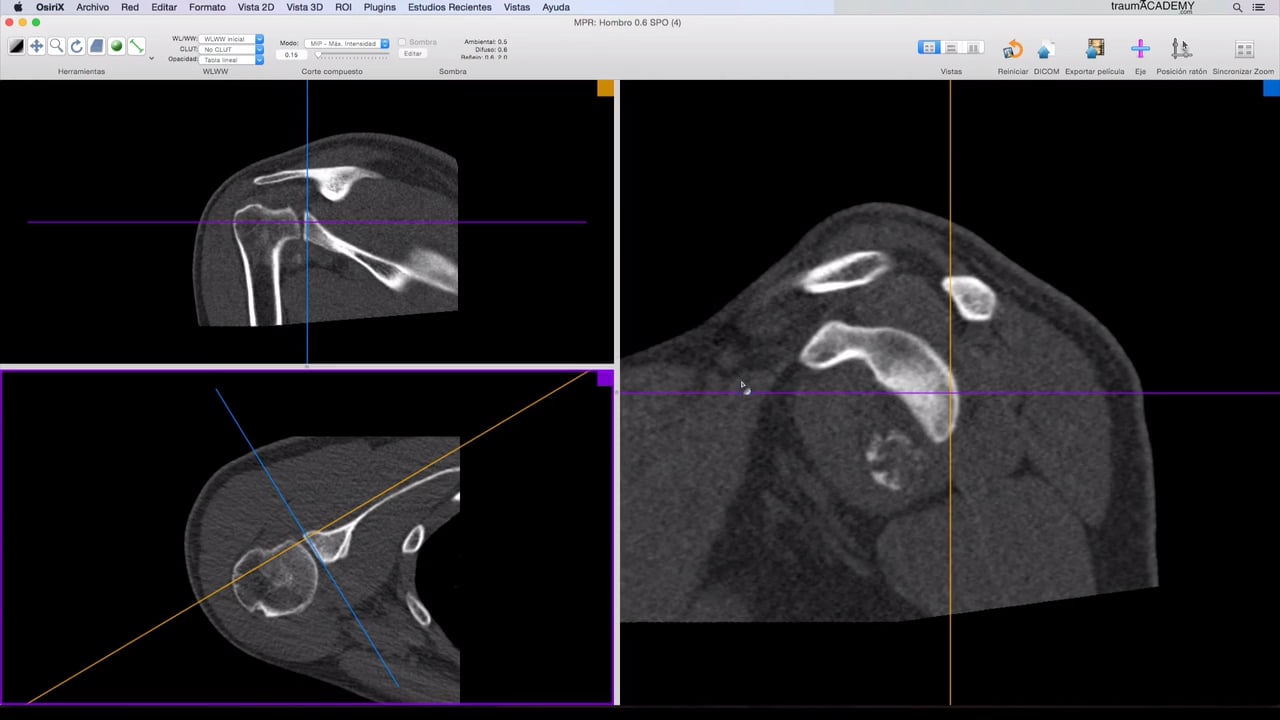Screen dimensions: 1280x720
Task: Select the WL/WW contrast tool
Action: click(16, 46)
